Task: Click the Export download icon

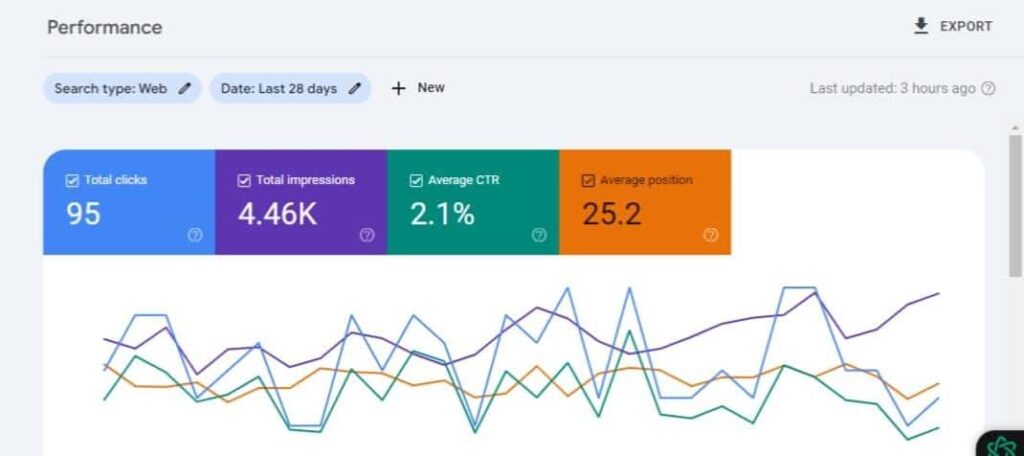Action: (x=921, y=26)
